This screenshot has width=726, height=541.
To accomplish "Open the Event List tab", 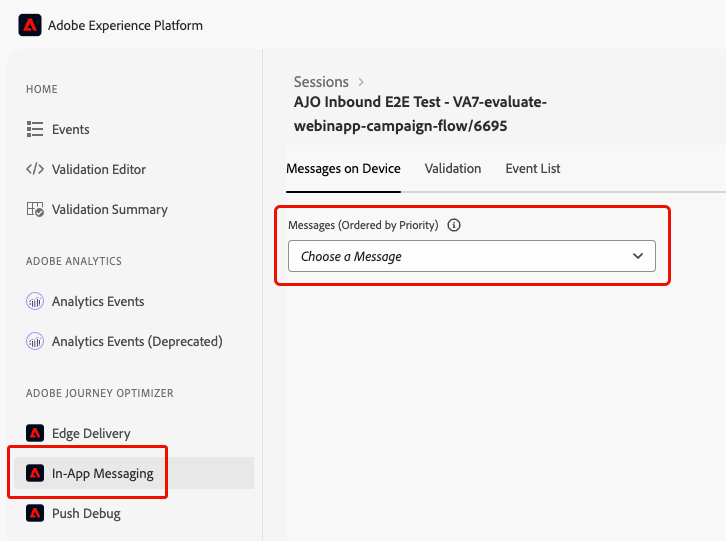I will tap(532, 169).
